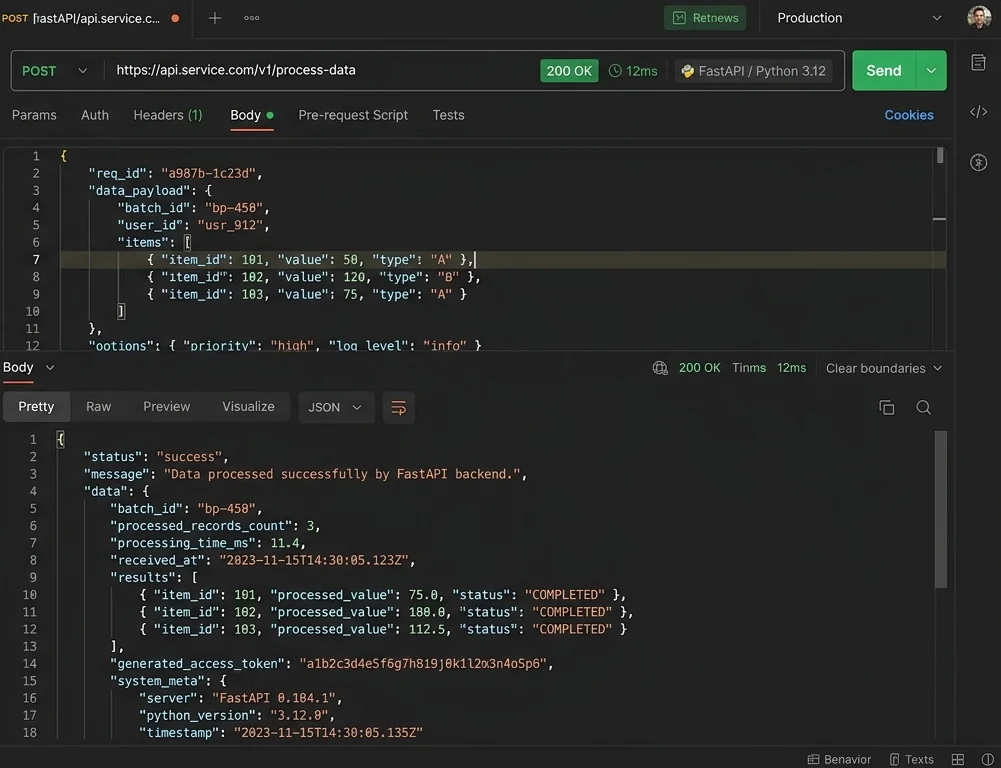
Task: Open a new request tab with plus icon
Action: point(215,18)
